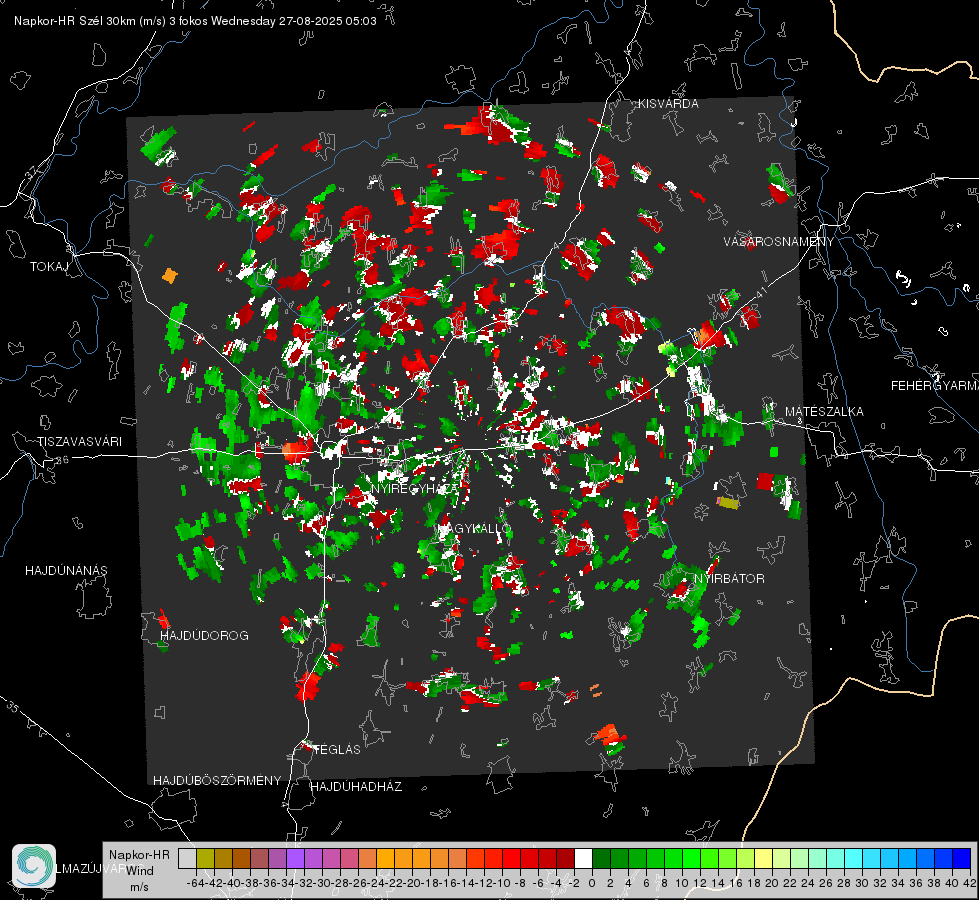
Task: Choose the deep blue swatch between 40 and 42
Action: click(962, 858)
